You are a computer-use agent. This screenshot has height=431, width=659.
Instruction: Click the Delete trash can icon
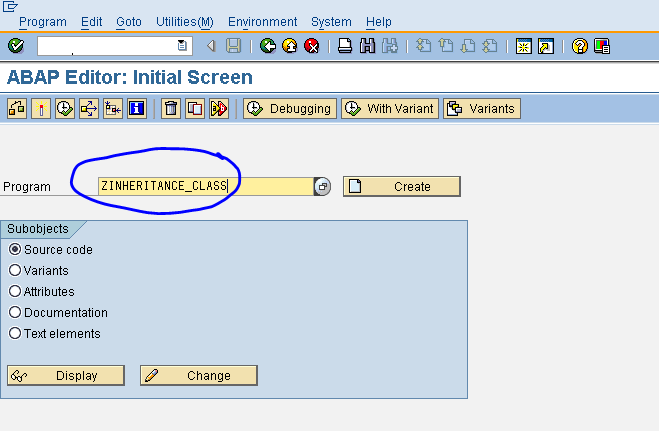click(x=171, y=109)
